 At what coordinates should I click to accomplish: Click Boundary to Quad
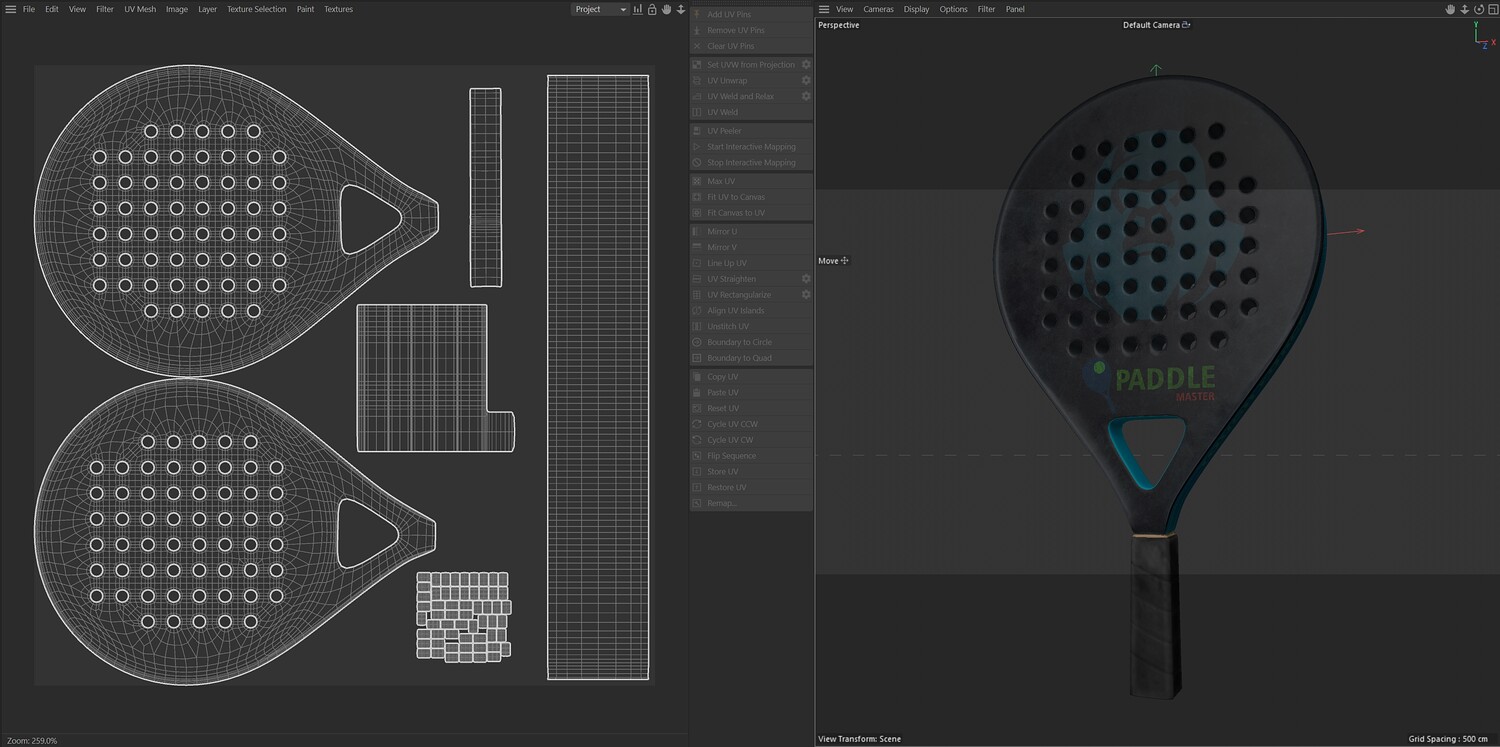(751, 358)
